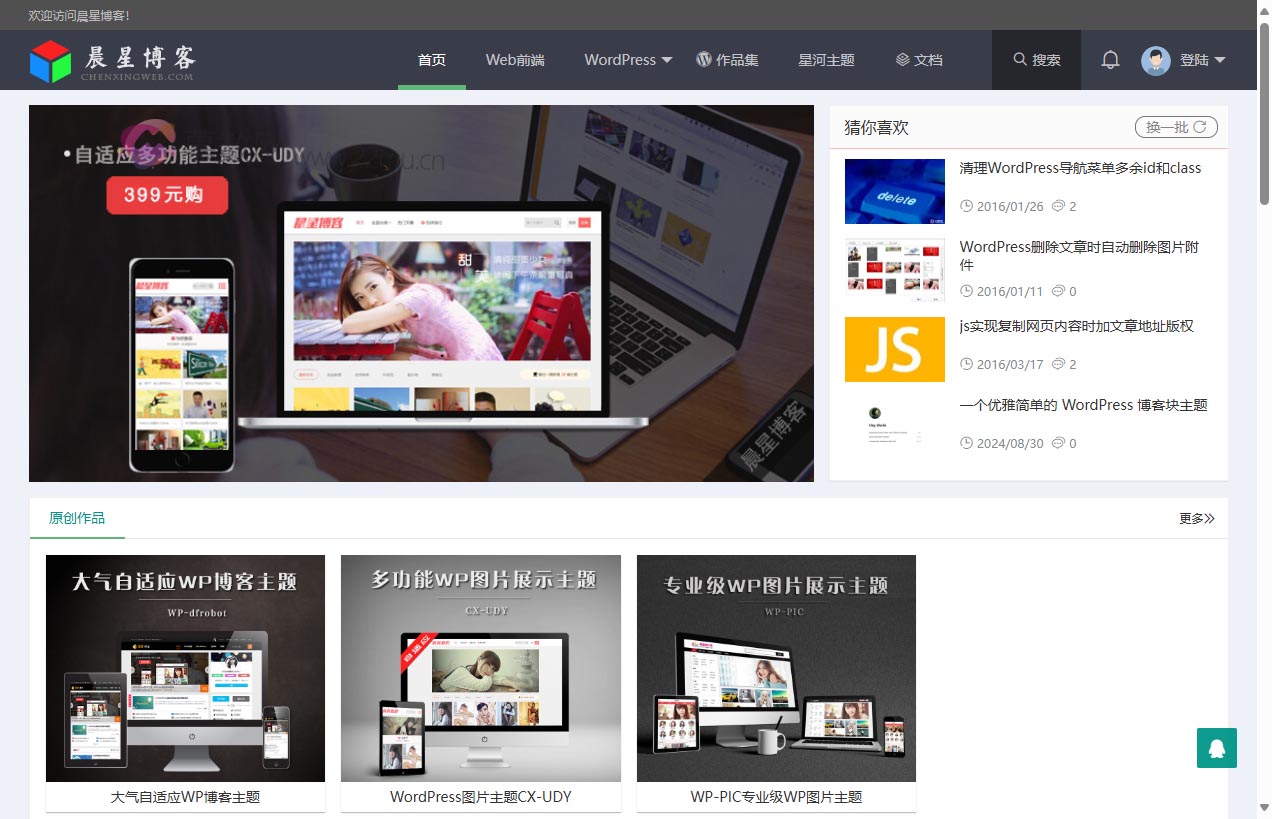This screenshot has height=819, width=1272.
Task: Open the 作品集 WordPress-icon menu item
Action: (x=728, y=60)
